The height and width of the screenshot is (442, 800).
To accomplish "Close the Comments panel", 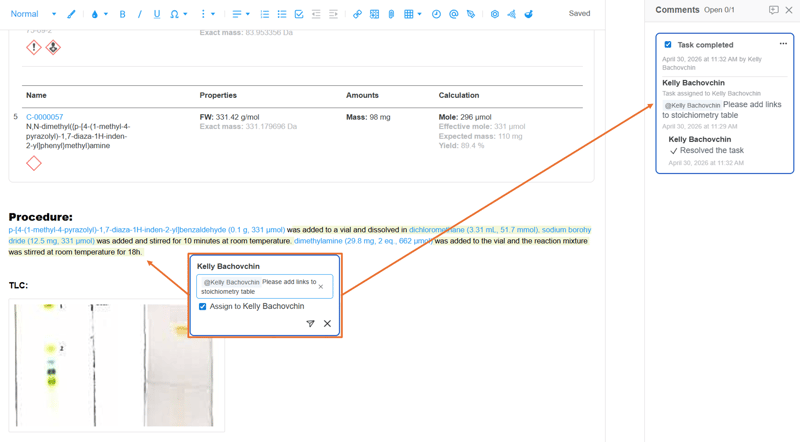I will pyautogui.click(x=789, y=10).
